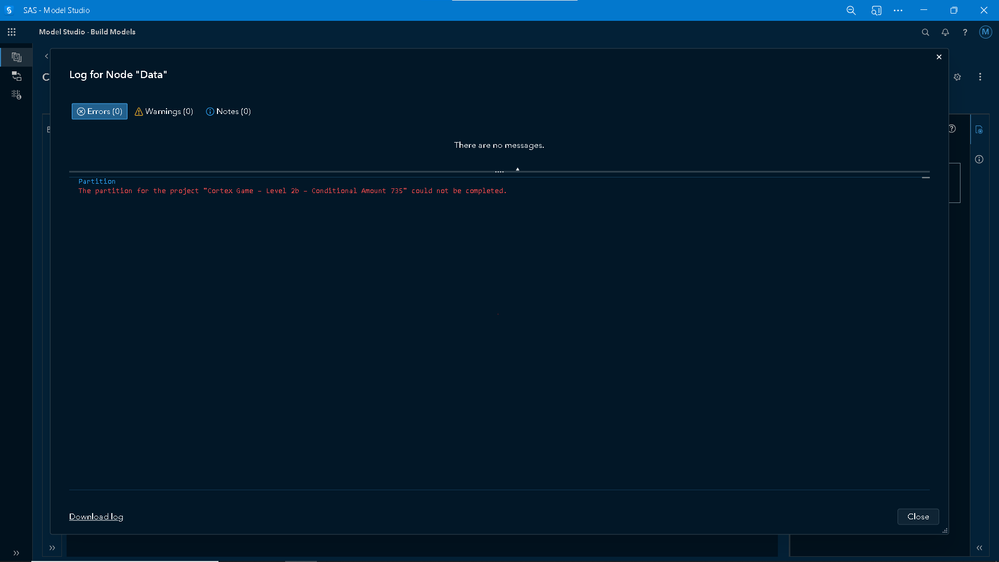Open the help question mark icon
999x562 pixels.
point(965,32)
